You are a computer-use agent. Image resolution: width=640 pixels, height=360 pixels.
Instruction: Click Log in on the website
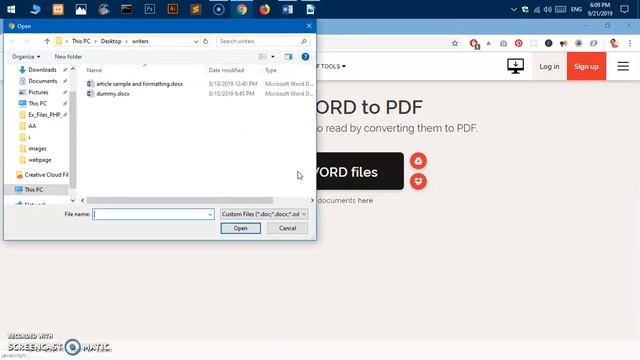549,67
